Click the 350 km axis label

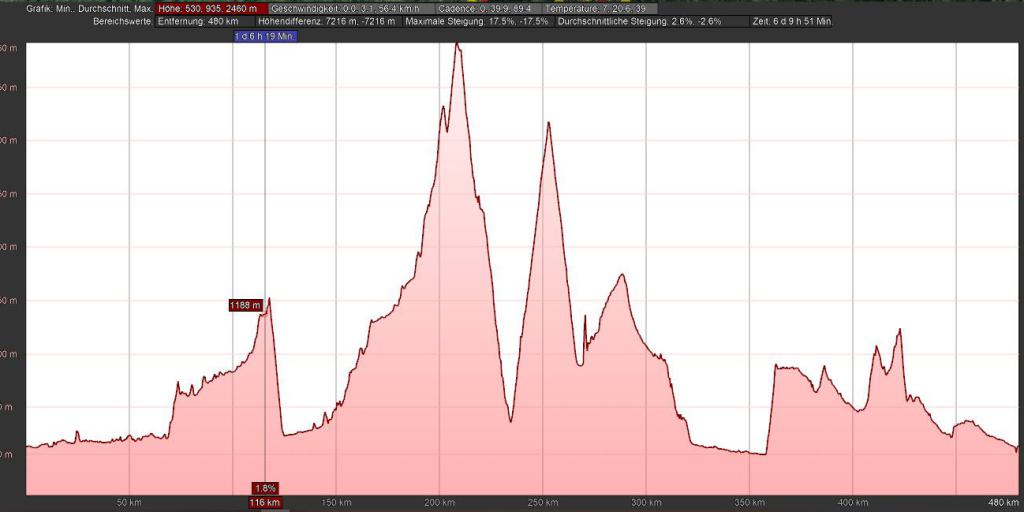tap(749, 502)
